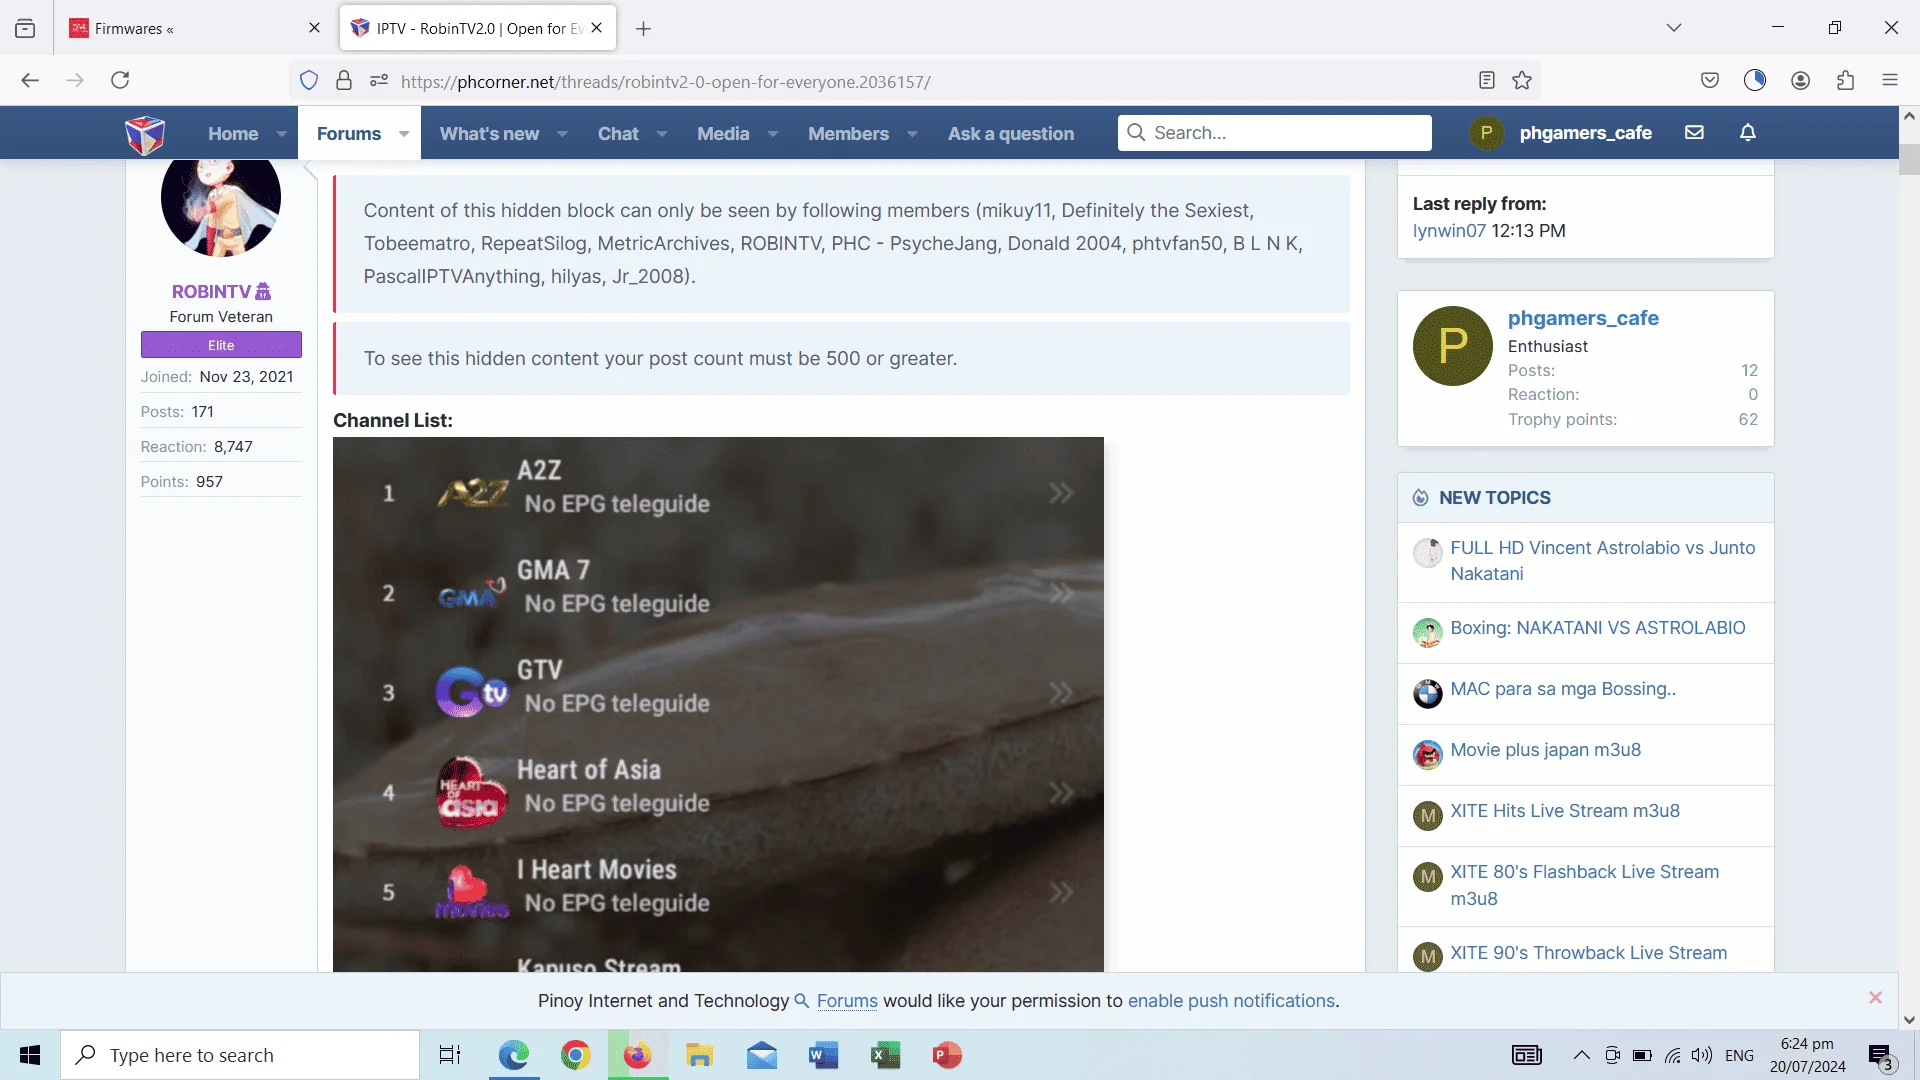Go back to the previous page
The width and height of the screenshot is (1920, 1080).
tap(30, 80)
